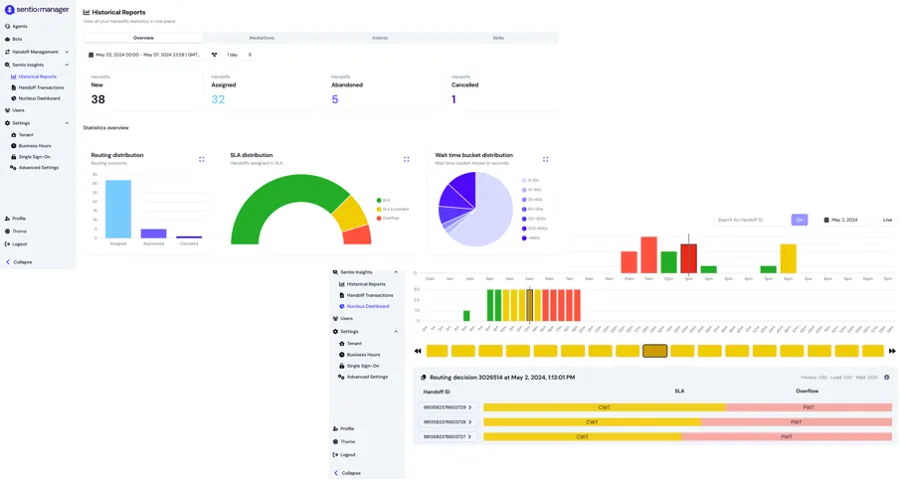The height and width of the screenshot is (480, 902).
Task: Click the lone short green bar in the minute chart
Action: click(x=467, y=316)
